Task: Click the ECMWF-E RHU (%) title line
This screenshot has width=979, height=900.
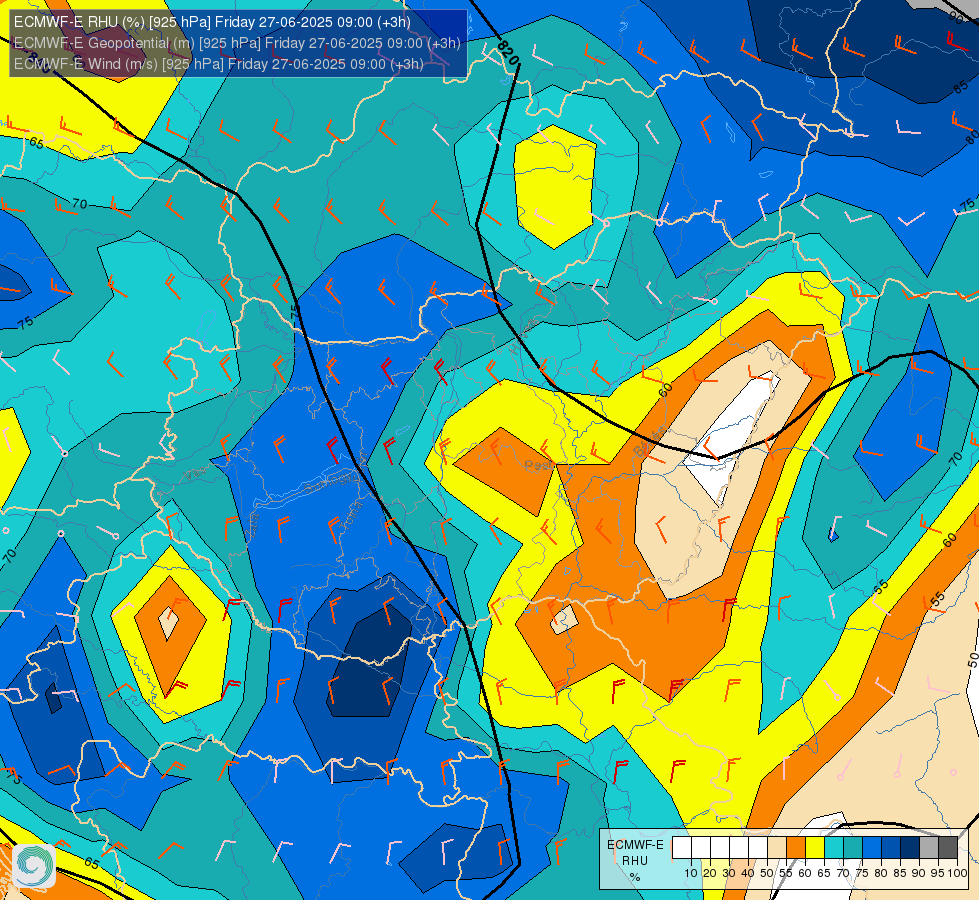Action: (212, 22)
